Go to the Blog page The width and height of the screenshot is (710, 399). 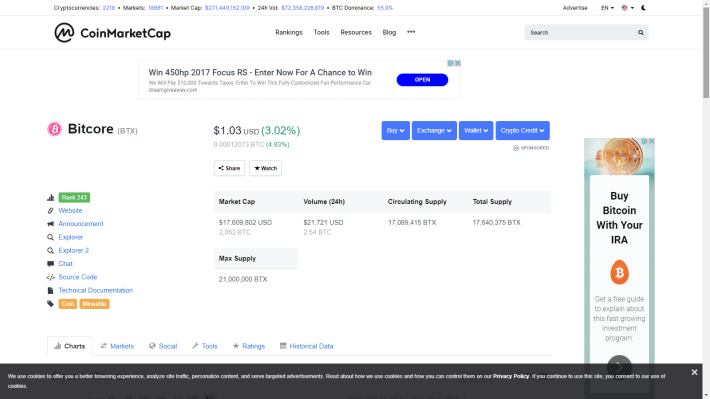[x=389, y=33]
